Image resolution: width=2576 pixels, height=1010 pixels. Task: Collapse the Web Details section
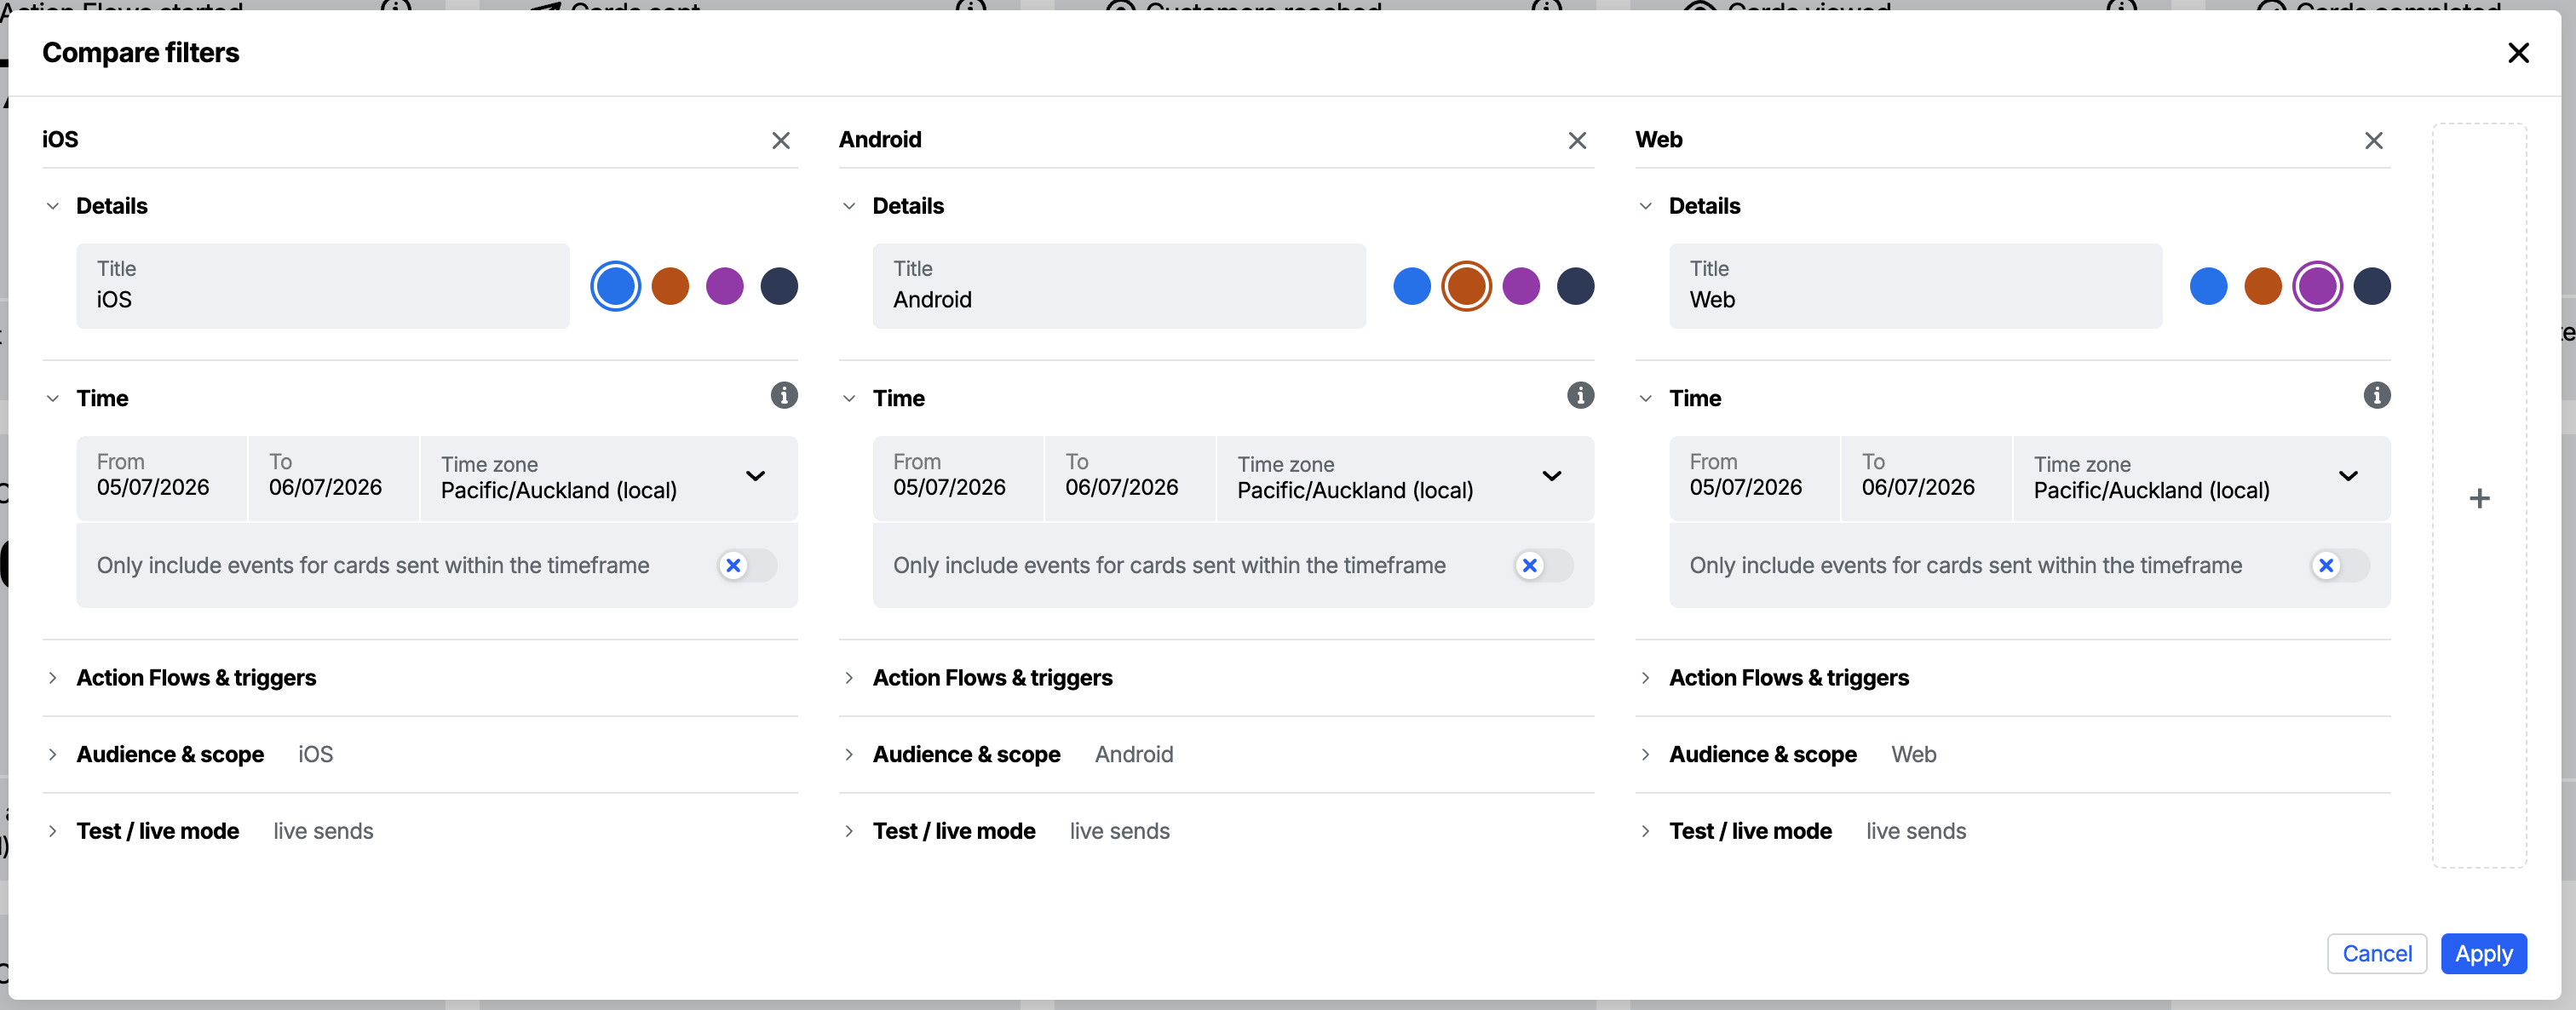coord(1645,206)
